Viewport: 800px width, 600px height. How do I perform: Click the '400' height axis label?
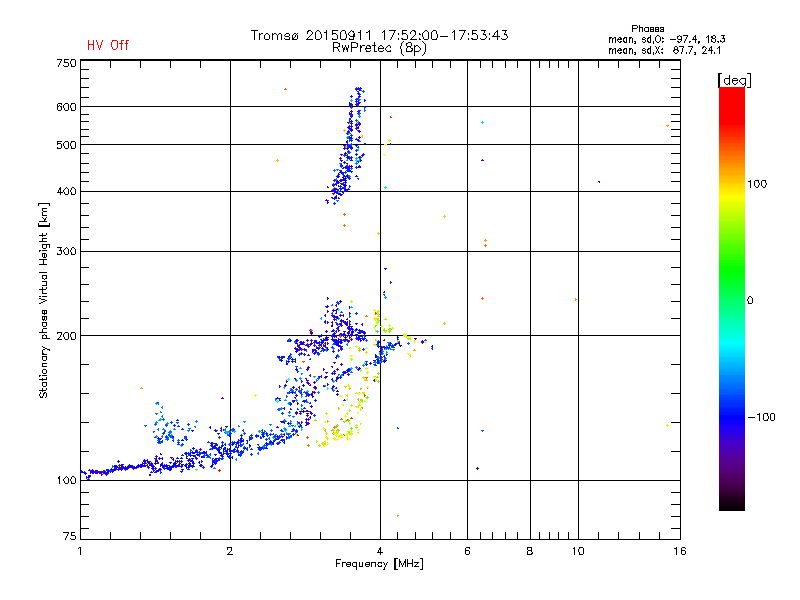pyautogui.click(x=66, y=191)
